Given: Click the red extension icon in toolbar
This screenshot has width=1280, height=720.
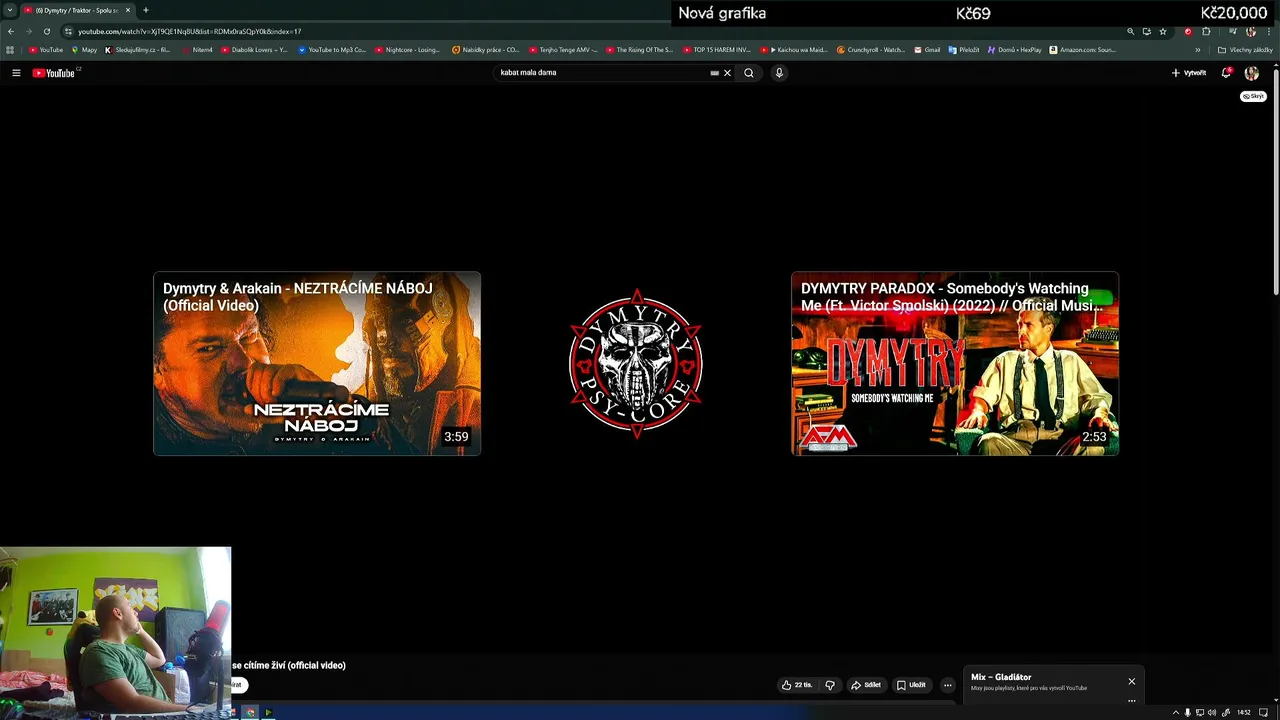Looking at the screenshot, I should click(x=1188, y=31).
